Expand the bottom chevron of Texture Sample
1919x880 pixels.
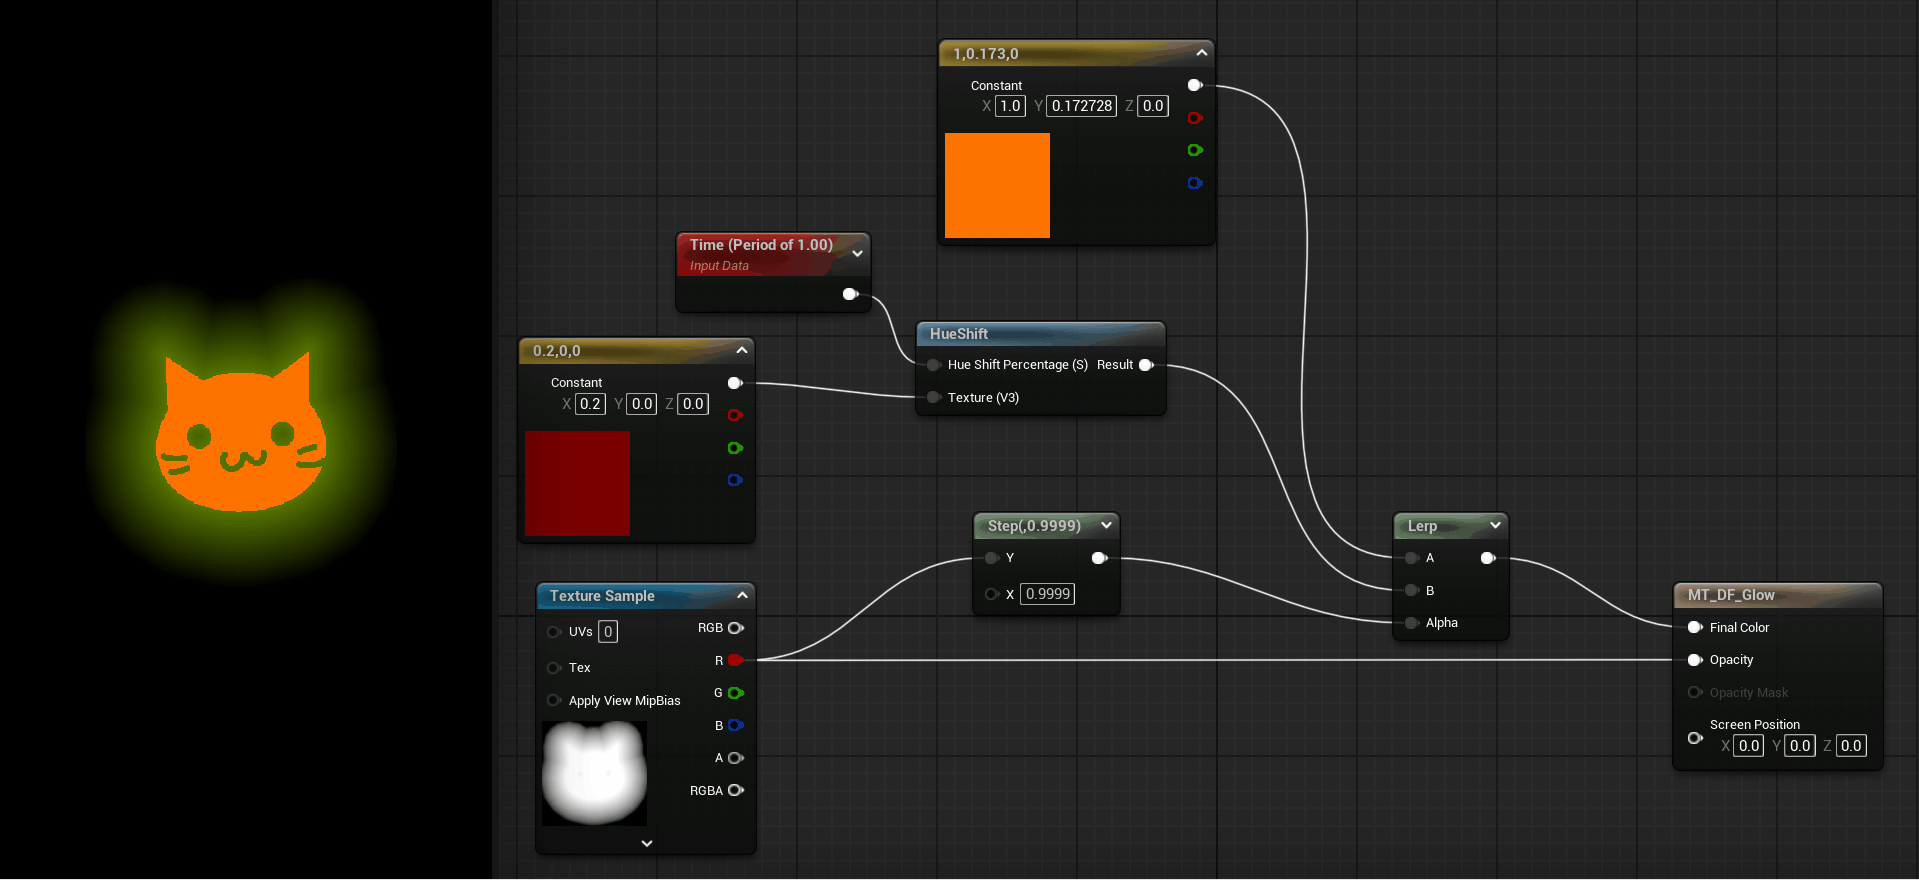pos(647,843)
